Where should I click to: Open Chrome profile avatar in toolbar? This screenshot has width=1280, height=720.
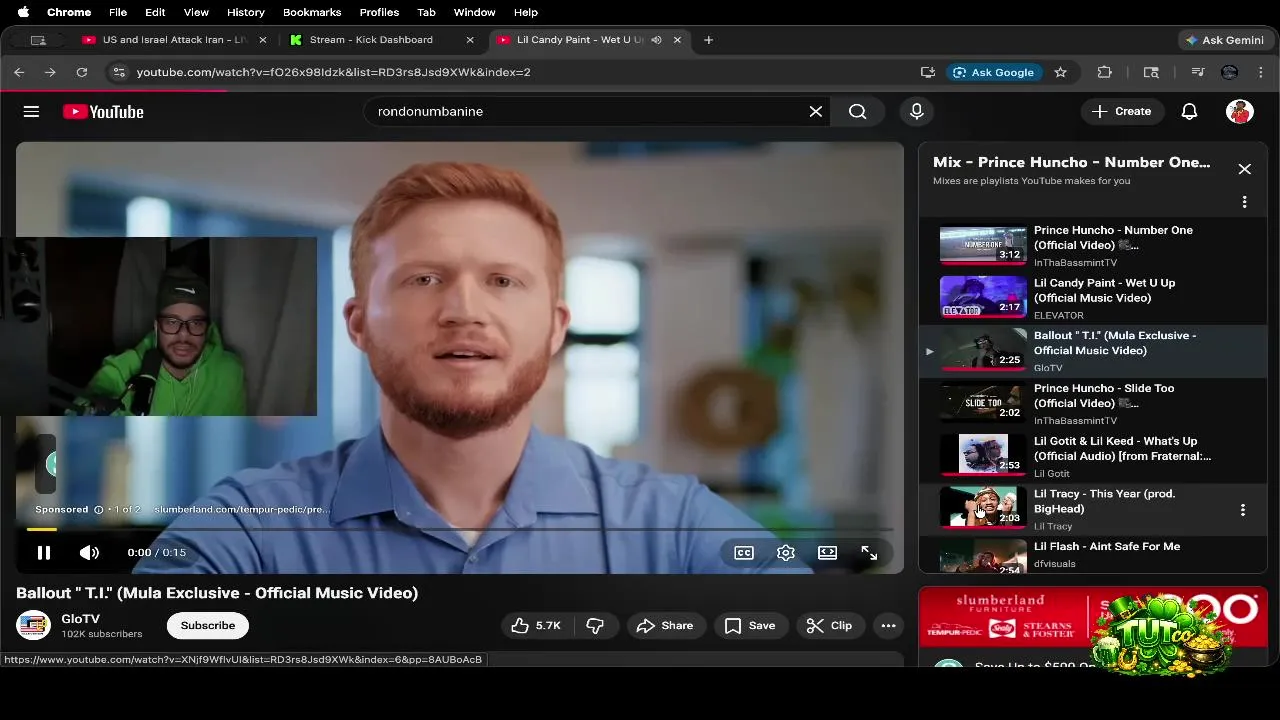(x=1230, y=72)
